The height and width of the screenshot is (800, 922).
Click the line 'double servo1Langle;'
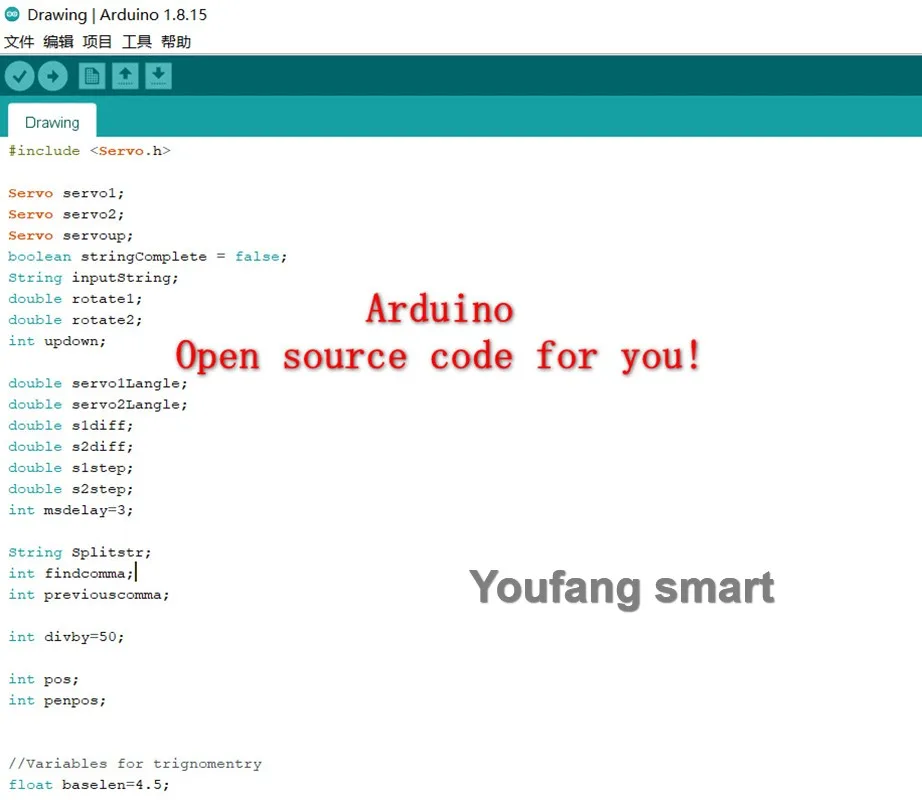tap(98, 384)
